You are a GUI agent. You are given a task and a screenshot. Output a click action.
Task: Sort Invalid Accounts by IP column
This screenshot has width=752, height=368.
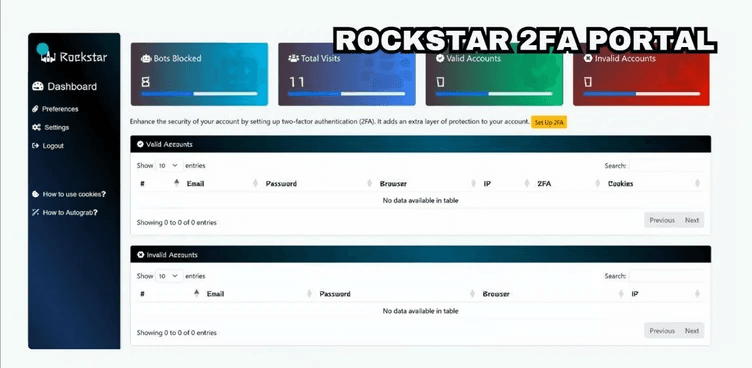coord(666,294)
